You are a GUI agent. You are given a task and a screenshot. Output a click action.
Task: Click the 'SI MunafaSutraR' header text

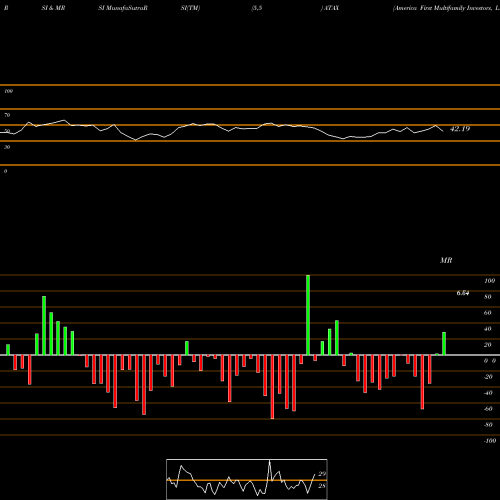(123, 8)
